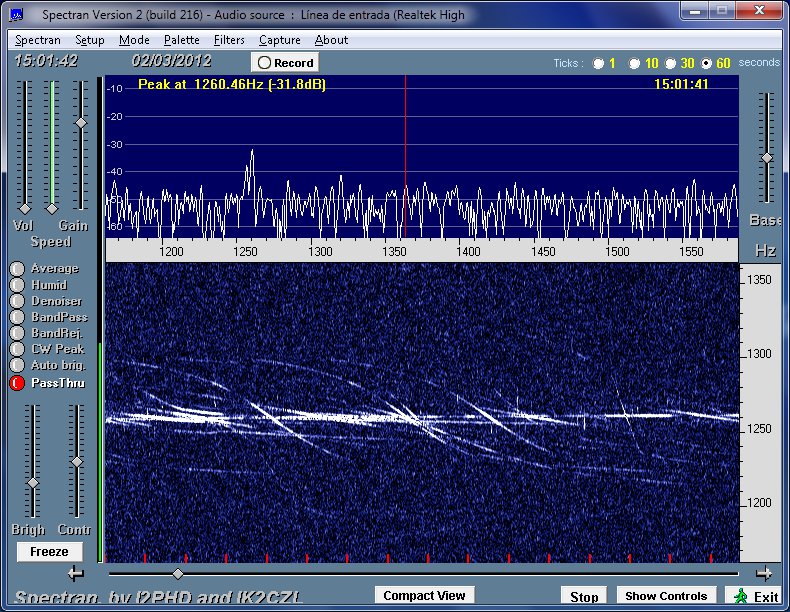Open the Filters menu
Screen dimensions: 790x612
[229, 40]
